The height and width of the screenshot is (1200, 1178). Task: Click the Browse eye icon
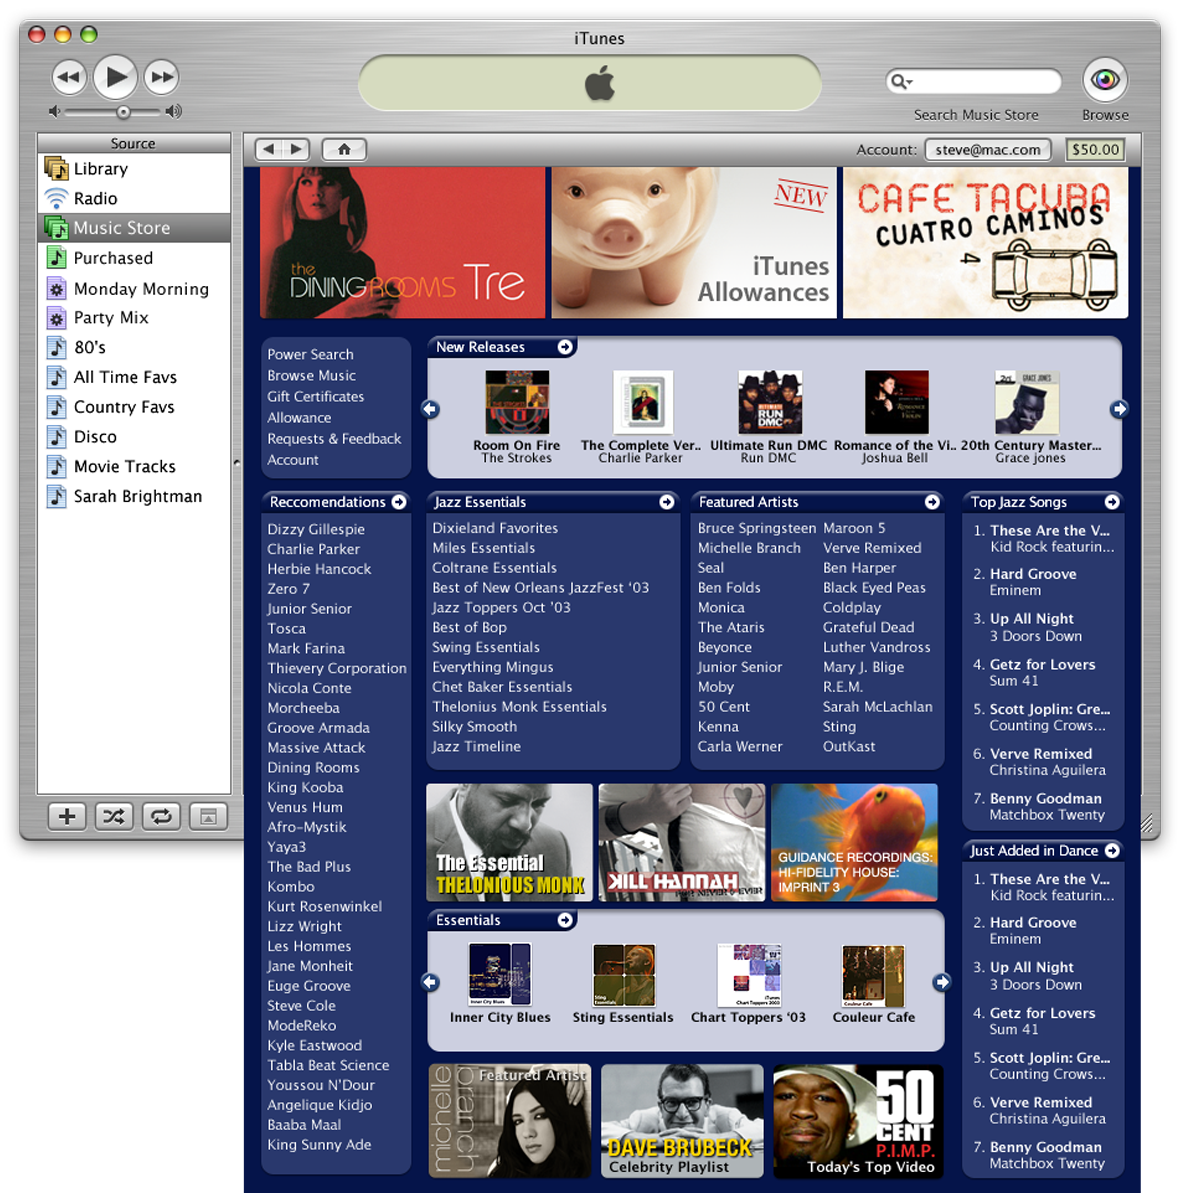coord(1105,79)
